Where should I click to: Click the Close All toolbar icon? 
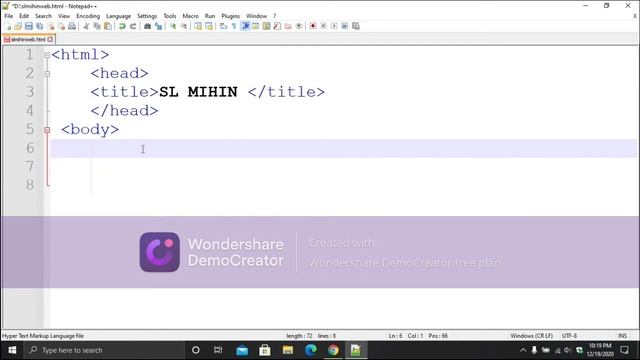coord(61,26)
